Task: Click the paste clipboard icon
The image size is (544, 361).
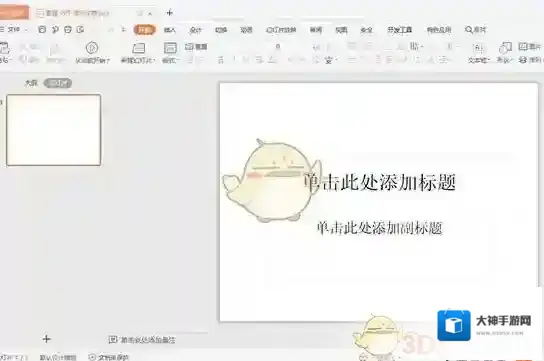Action: [4, 48]
